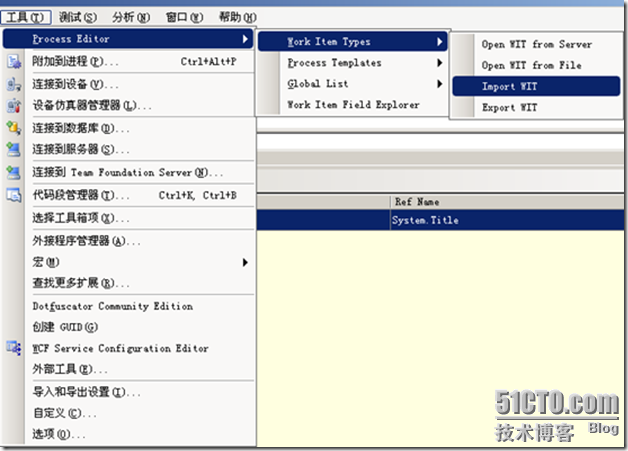
Task: Open the 测试(S) menu
Action: click(x=78, y=17)
